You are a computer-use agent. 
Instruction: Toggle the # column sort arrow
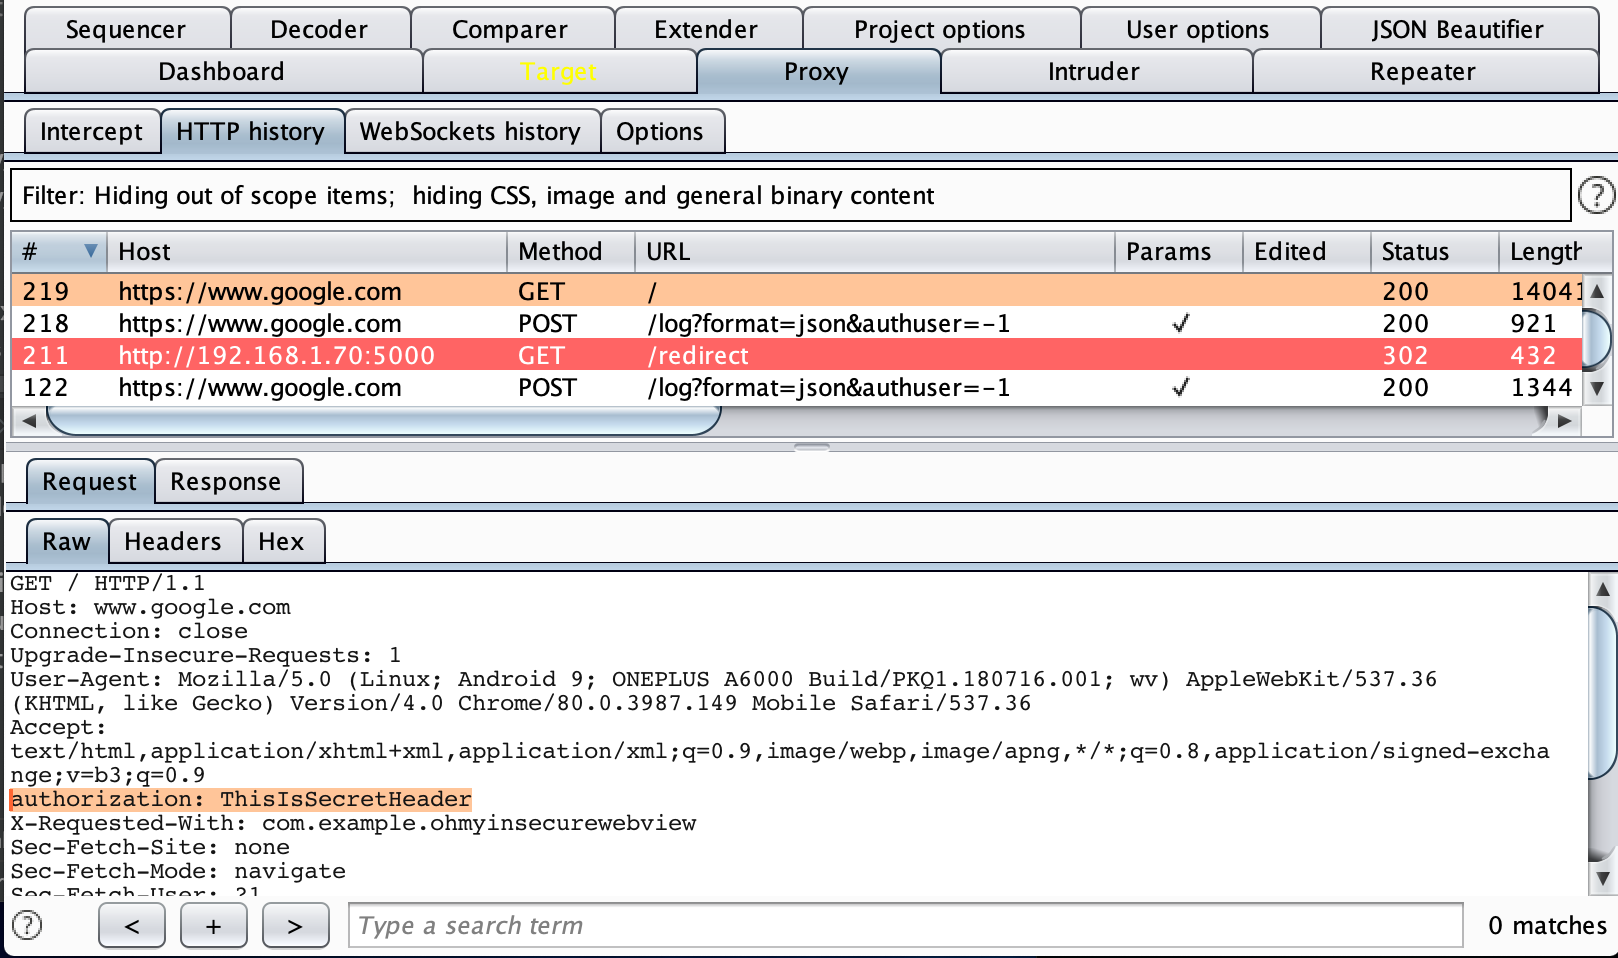click(x=91, y=251)
